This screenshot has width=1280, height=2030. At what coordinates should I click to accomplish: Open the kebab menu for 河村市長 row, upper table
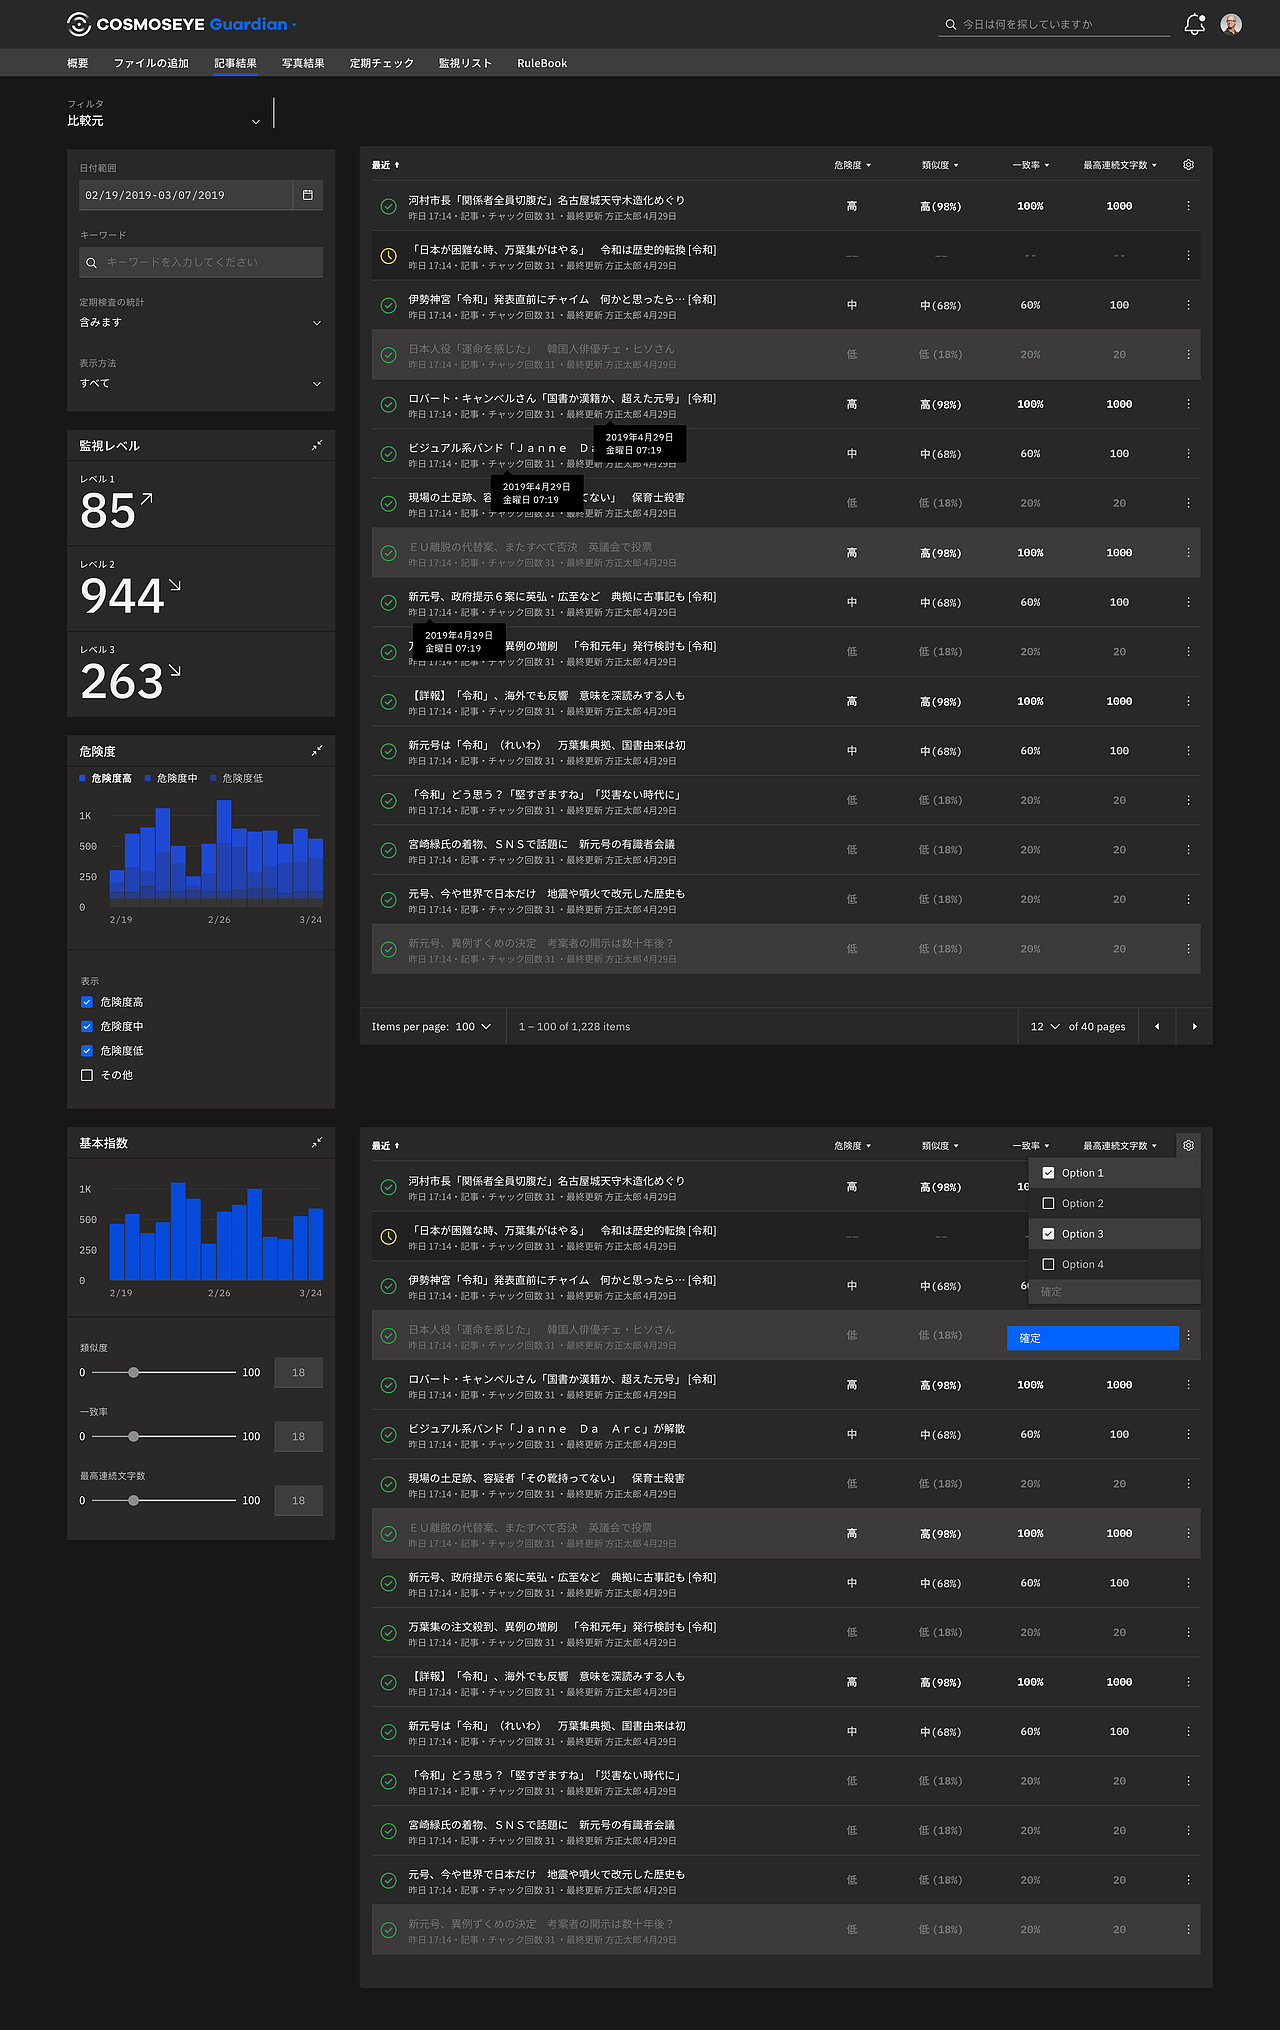click(x=1188, y=206)
